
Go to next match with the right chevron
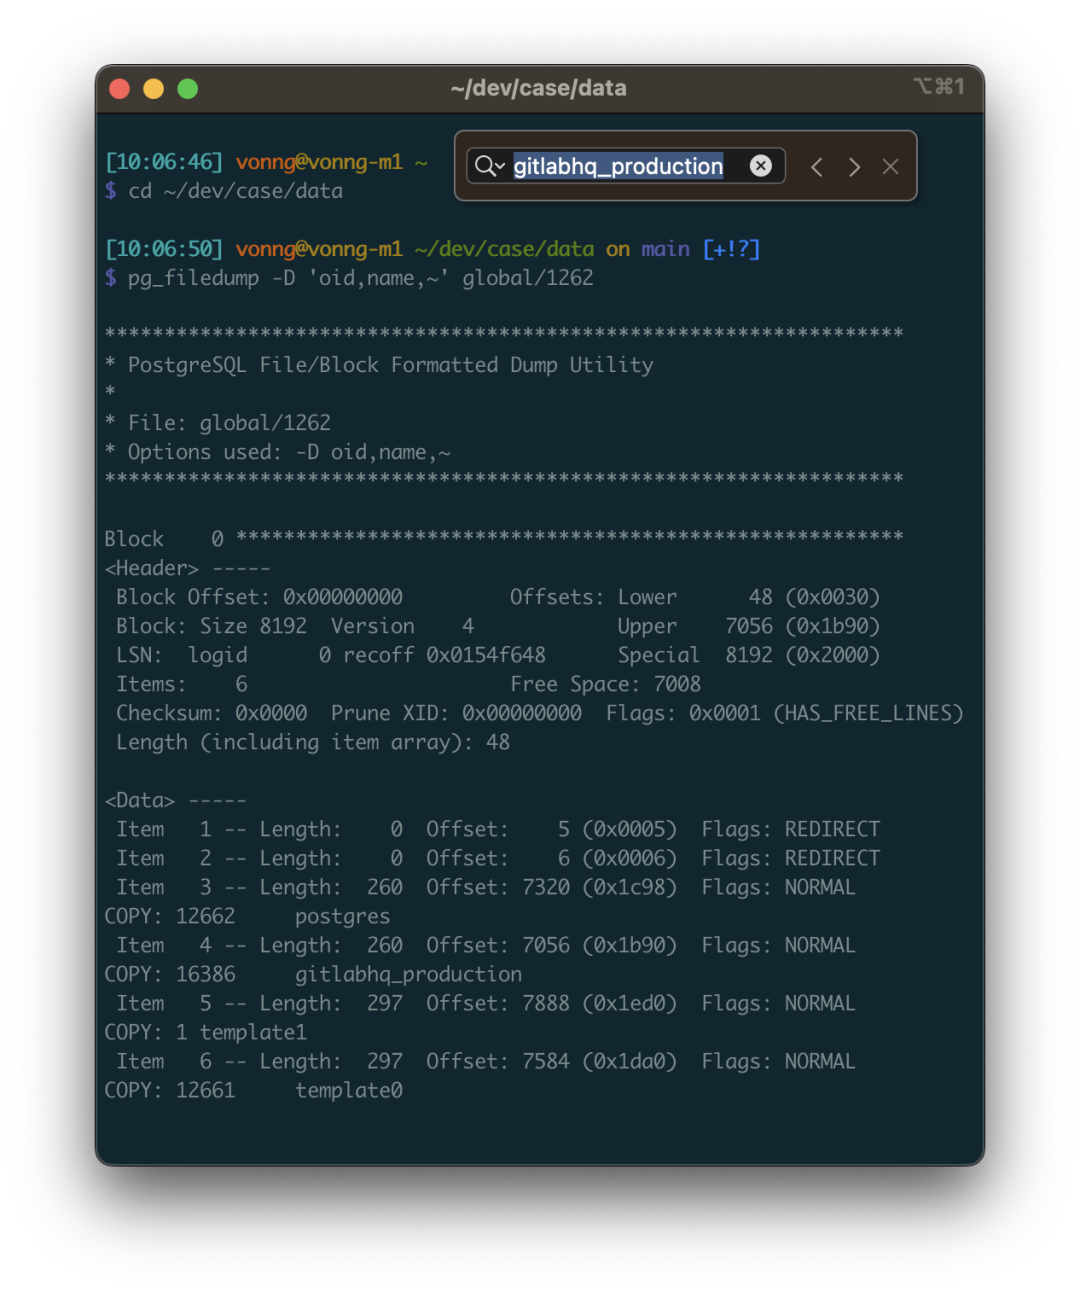point(854,167)
